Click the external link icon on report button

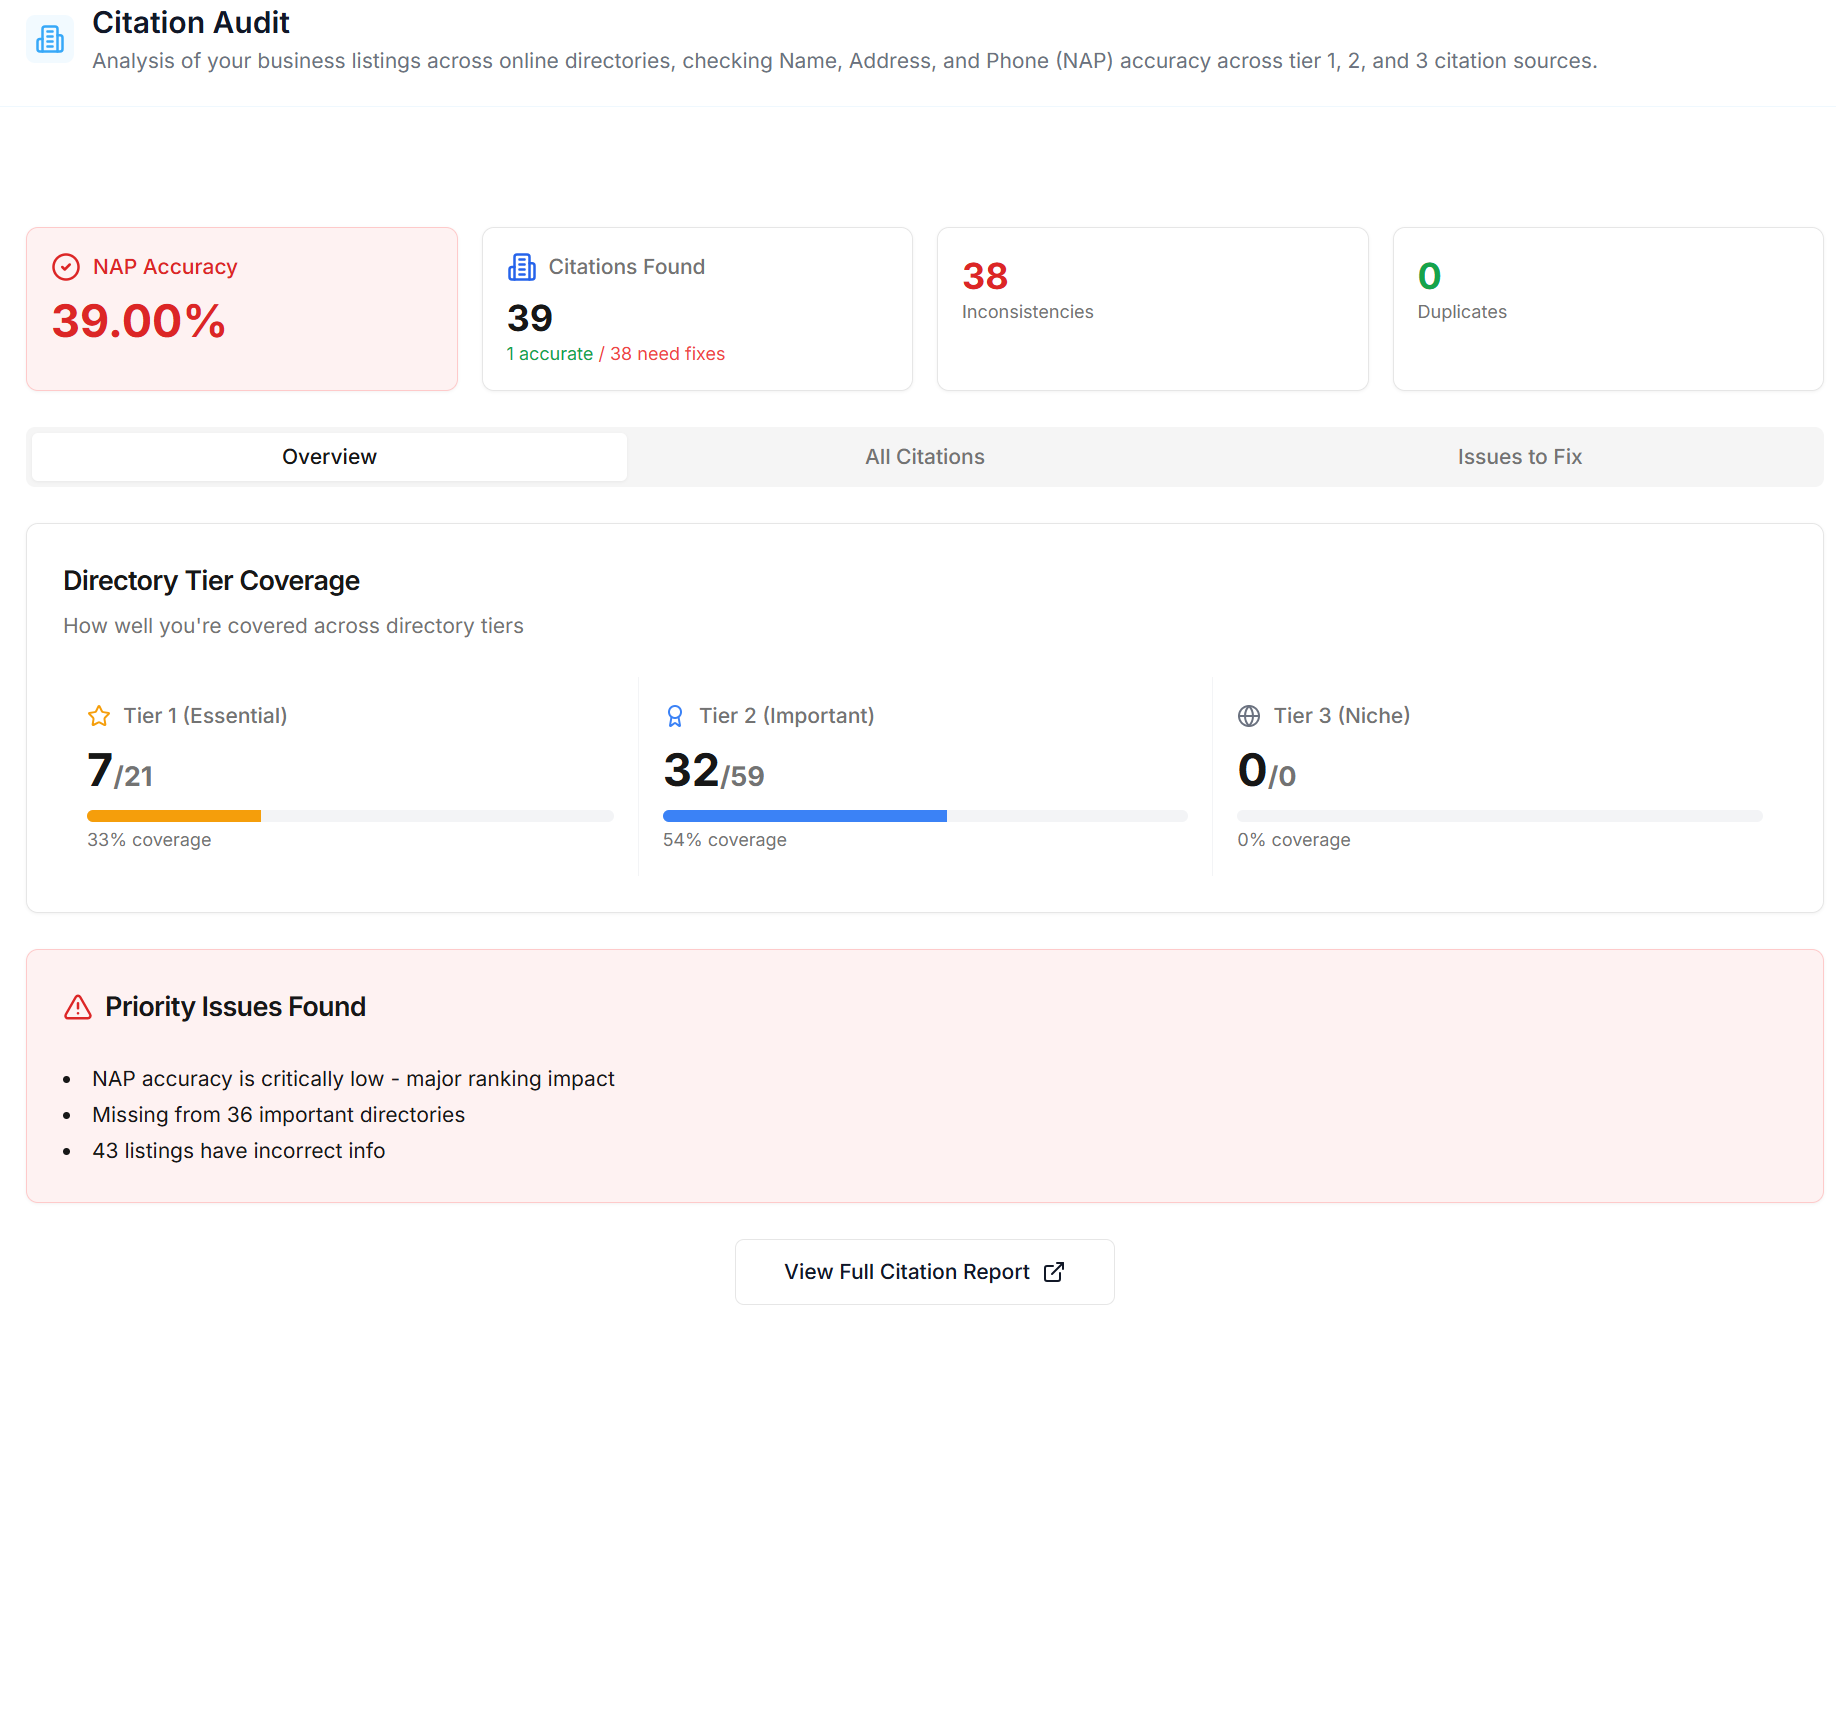point(1054,1271)
